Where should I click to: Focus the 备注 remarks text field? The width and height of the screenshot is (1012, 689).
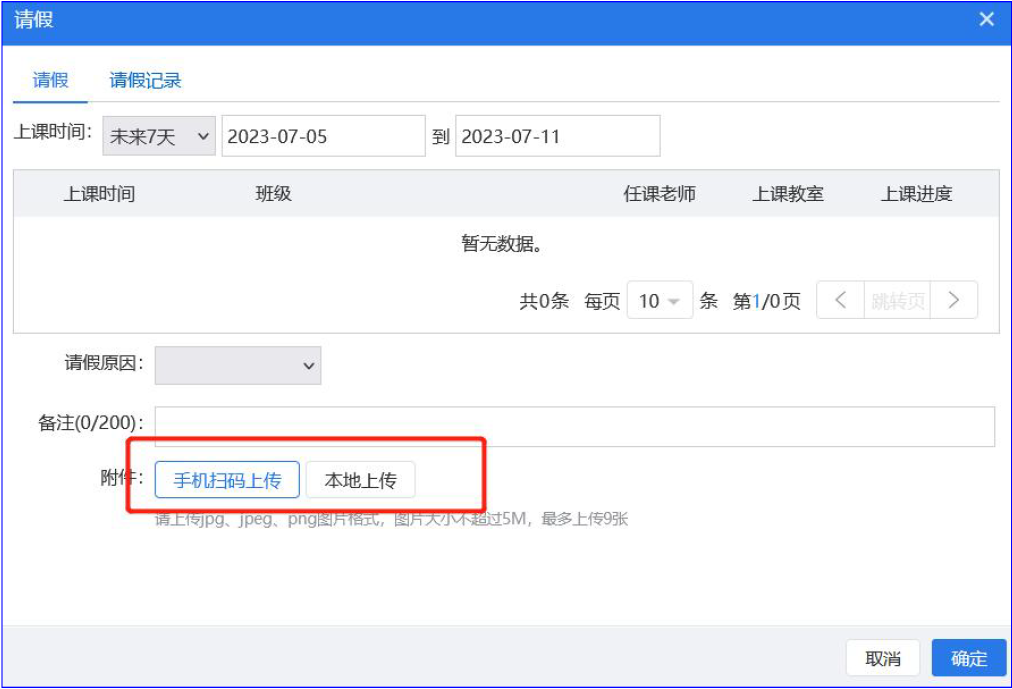tap(574, 426)
